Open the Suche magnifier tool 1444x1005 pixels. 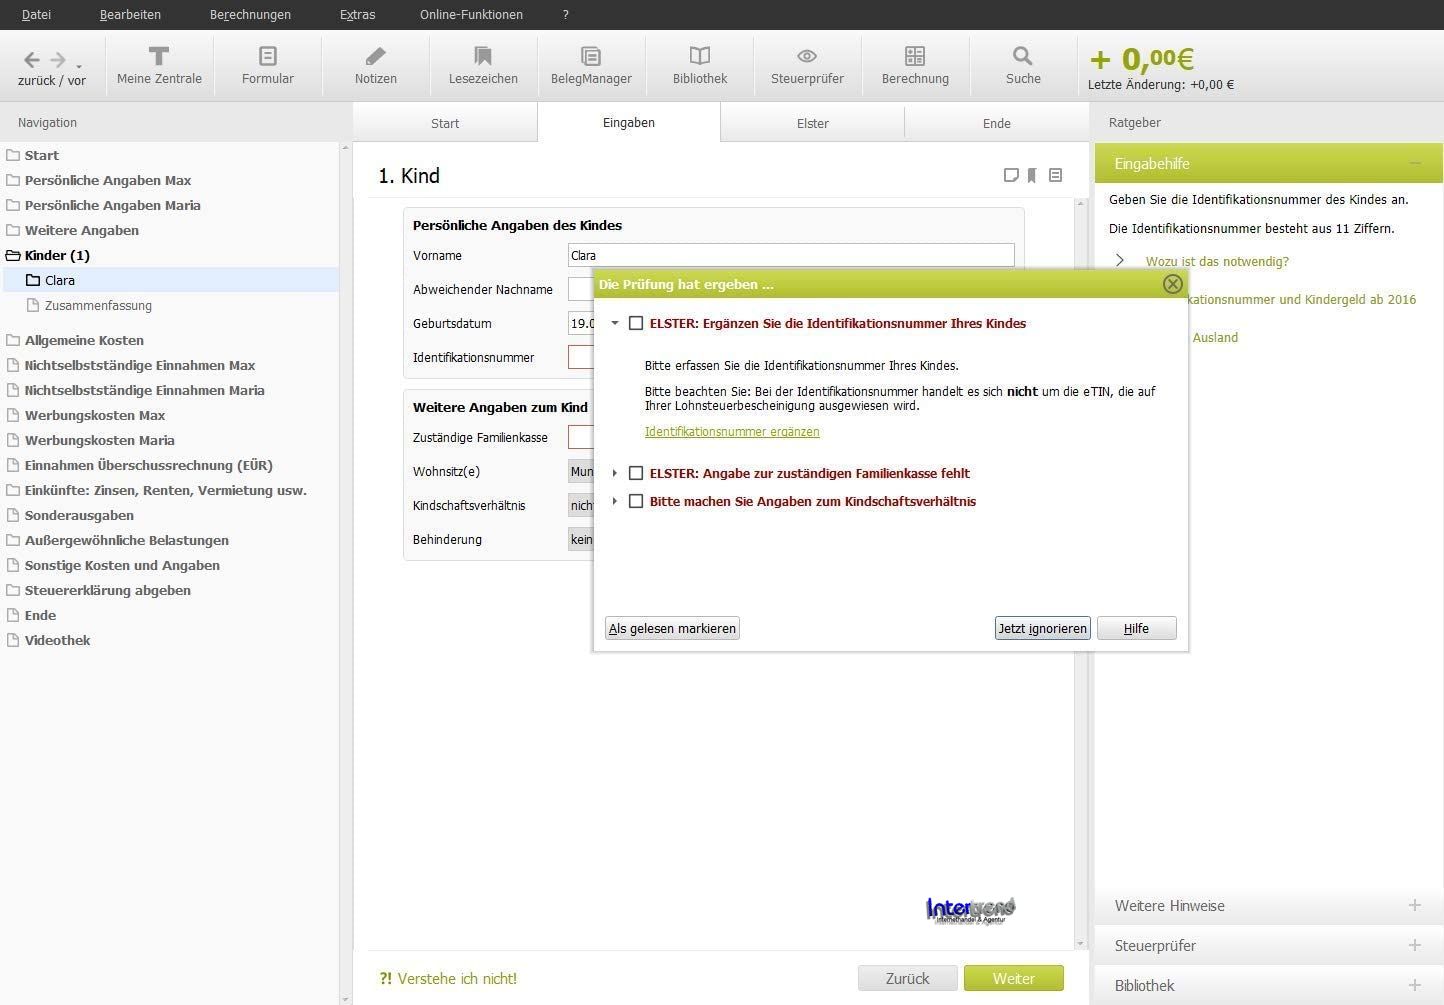click(x=1022, y=65)
